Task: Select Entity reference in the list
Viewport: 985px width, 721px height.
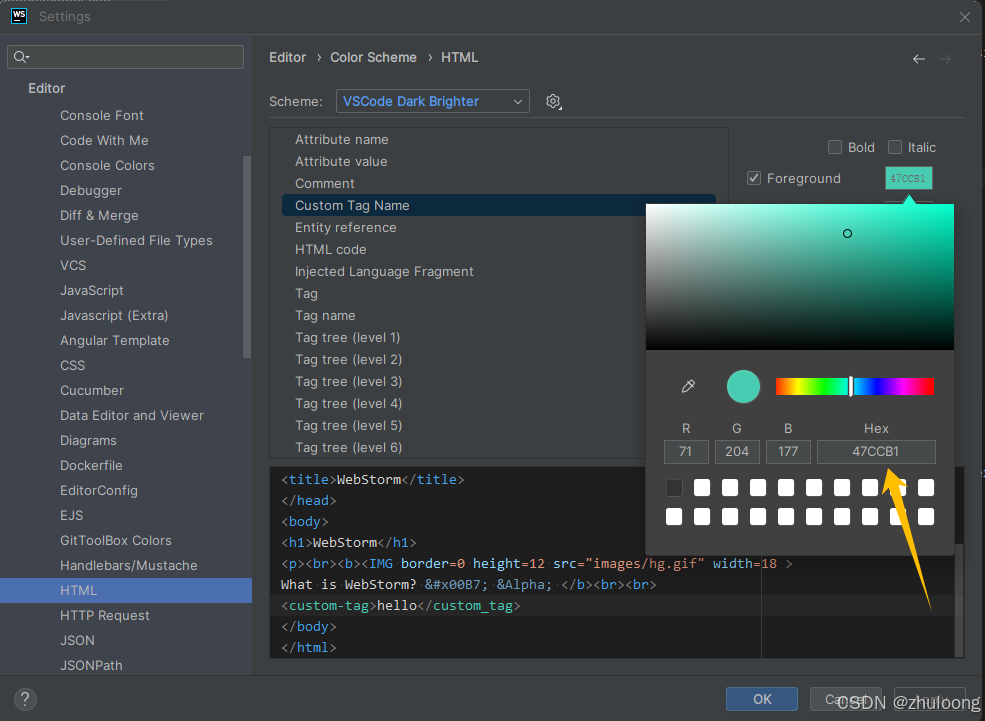Action: [x=346, y=227]
